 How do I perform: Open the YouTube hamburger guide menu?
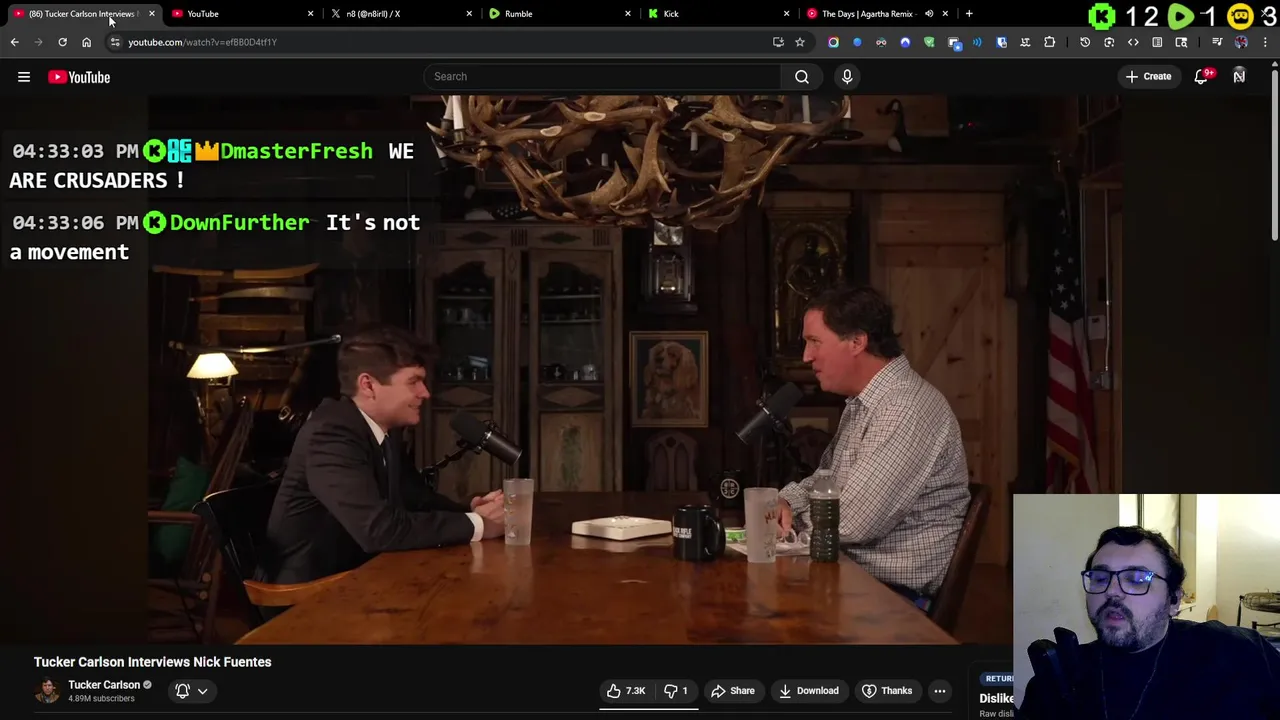[24, 77]
